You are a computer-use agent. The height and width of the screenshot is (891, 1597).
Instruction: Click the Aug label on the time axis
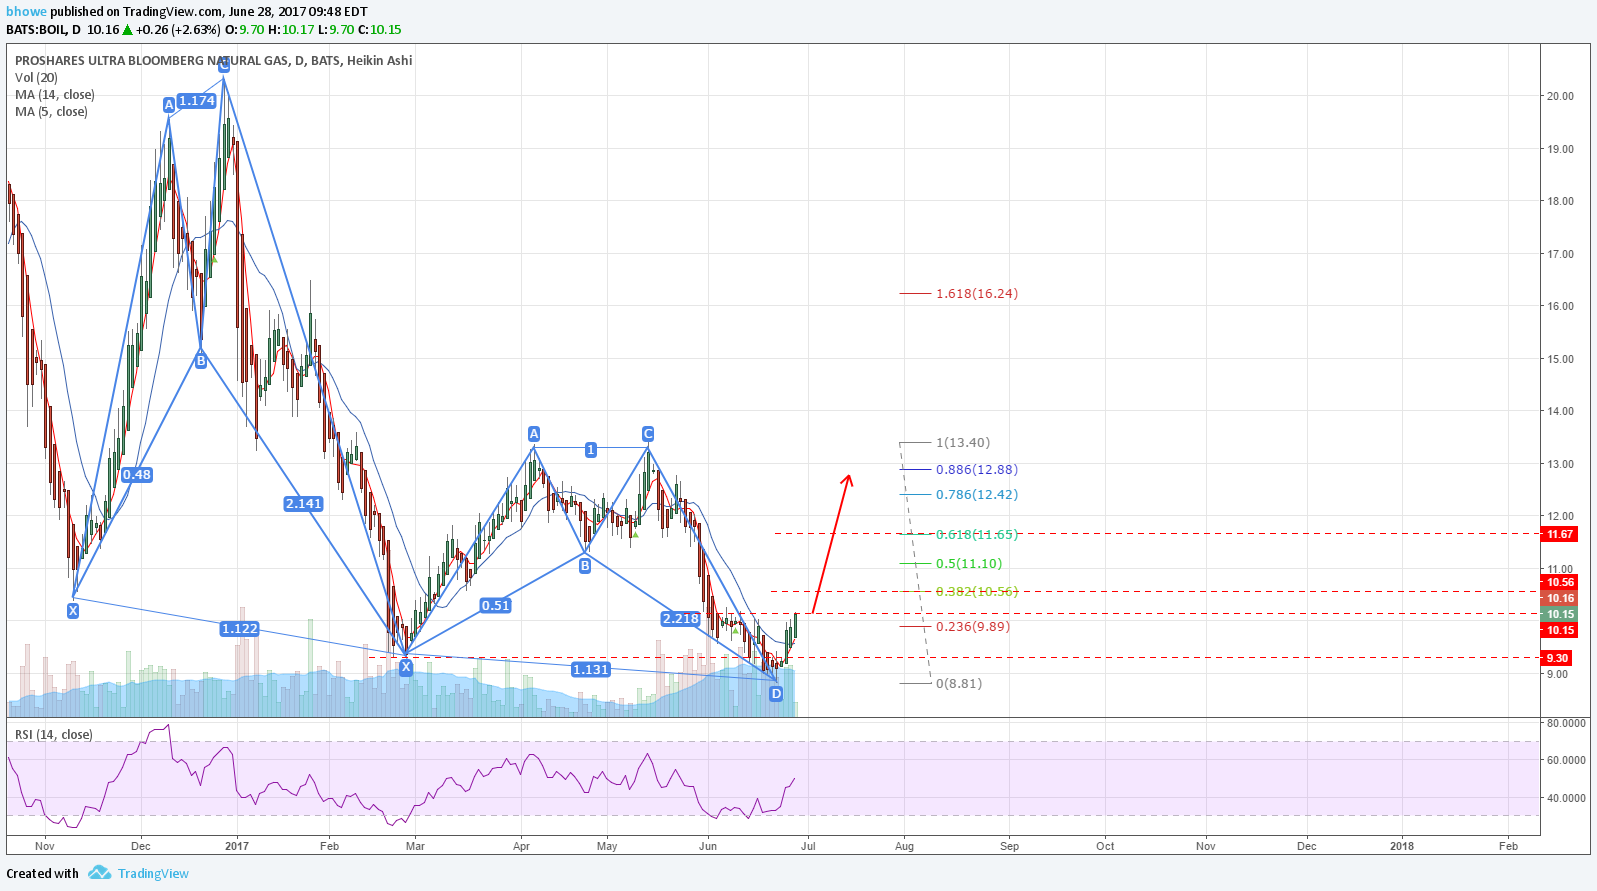904,846
